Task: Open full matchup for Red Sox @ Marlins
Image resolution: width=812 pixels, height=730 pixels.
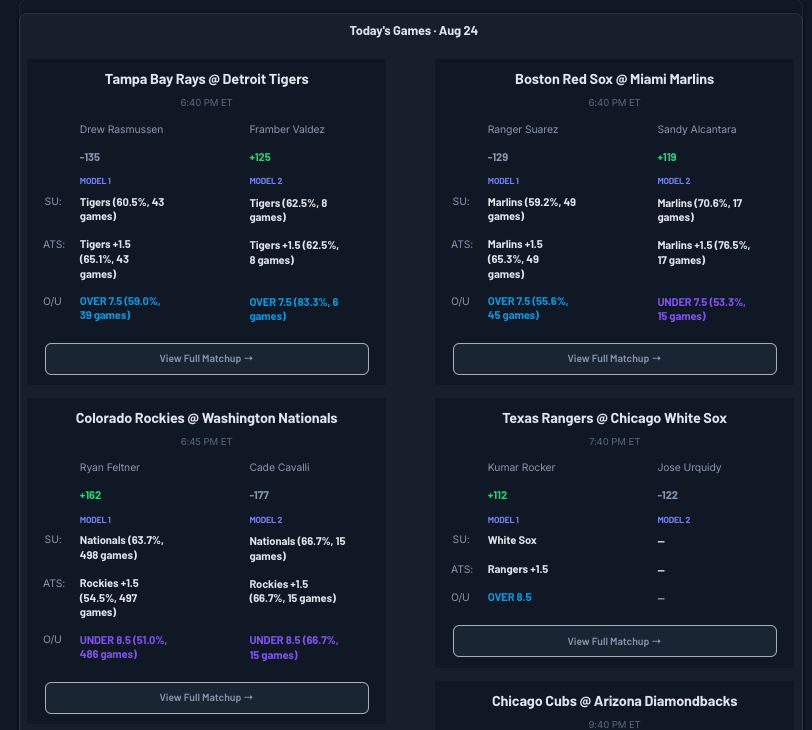Action: [x=615, y=359]
